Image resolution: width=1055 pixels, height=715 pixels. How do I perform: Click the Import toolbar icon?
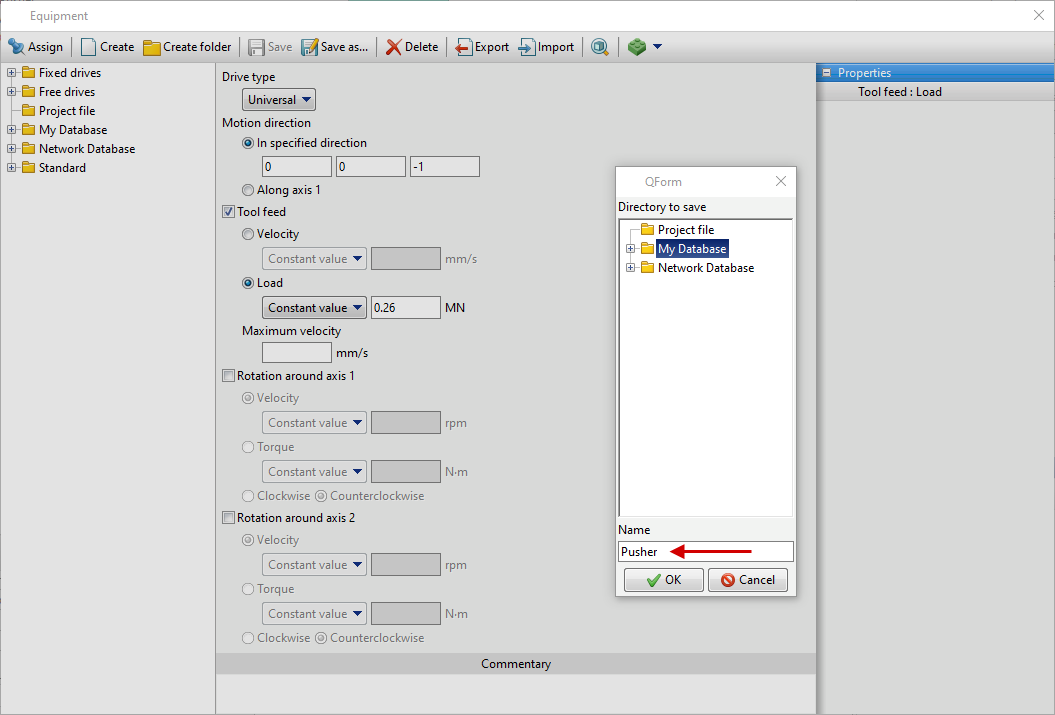527,47
